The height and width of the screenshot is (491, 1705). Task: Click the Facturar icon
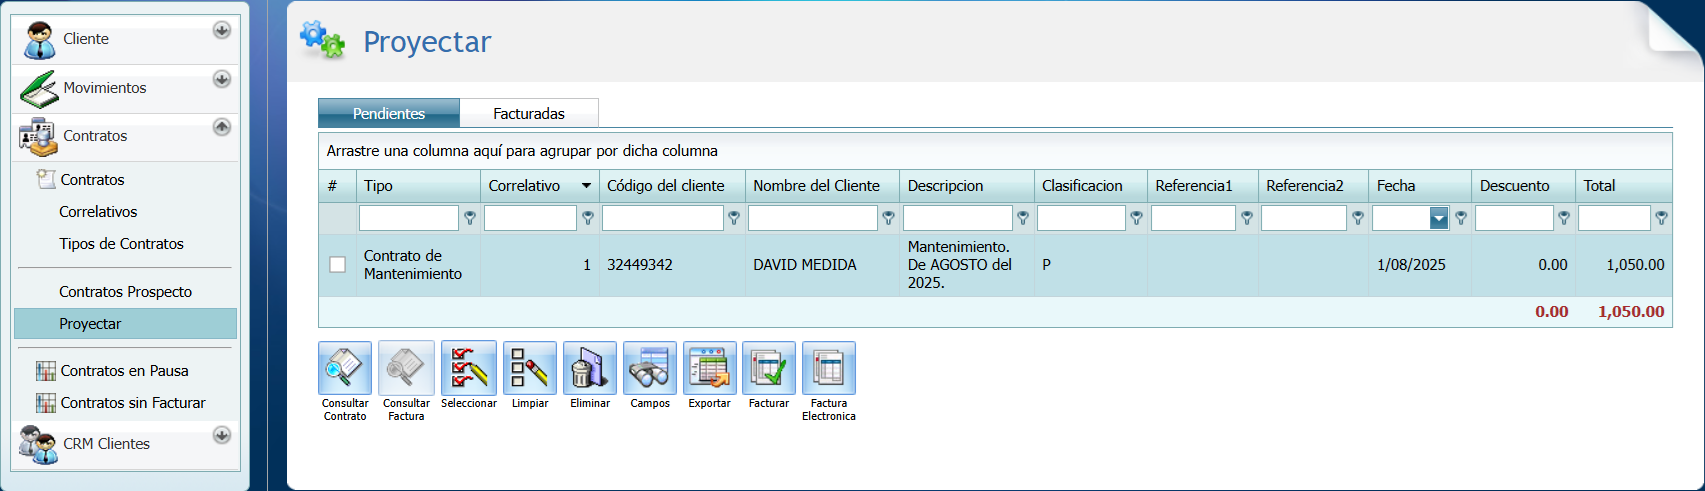click(x=769, y=368)
